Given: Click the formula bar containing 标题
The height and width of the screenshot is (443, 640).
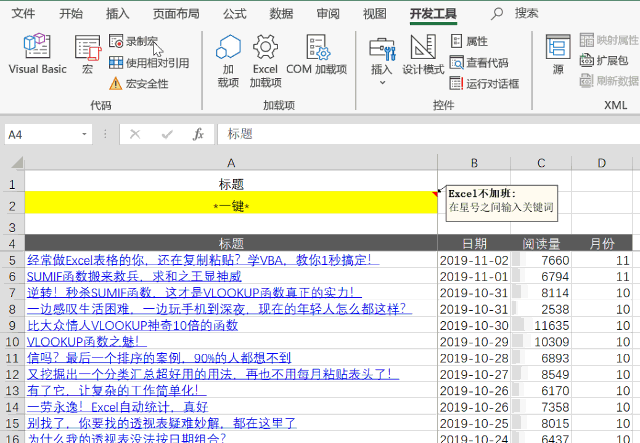Looking at the screenshot, I should [429, 134].
